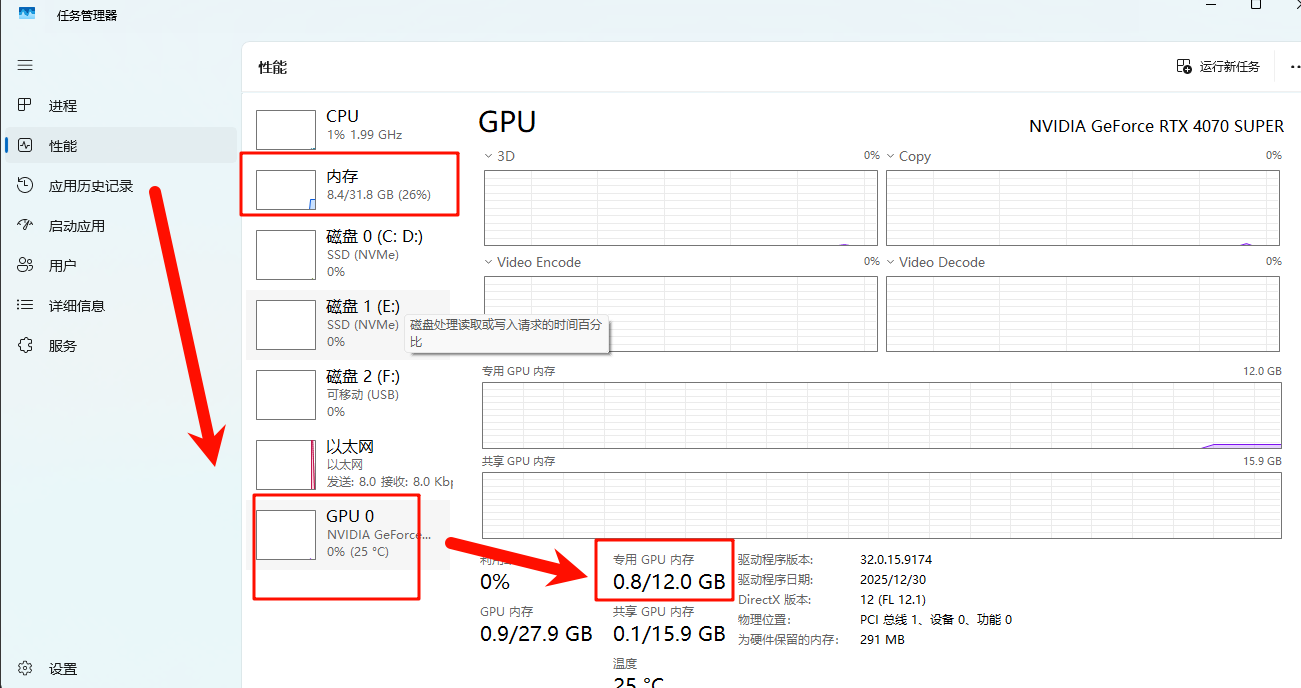Expand the Video Encode engine dropdown
Image resolution: width=1301 pixels, height=688 pixels.
coord(488,262)
